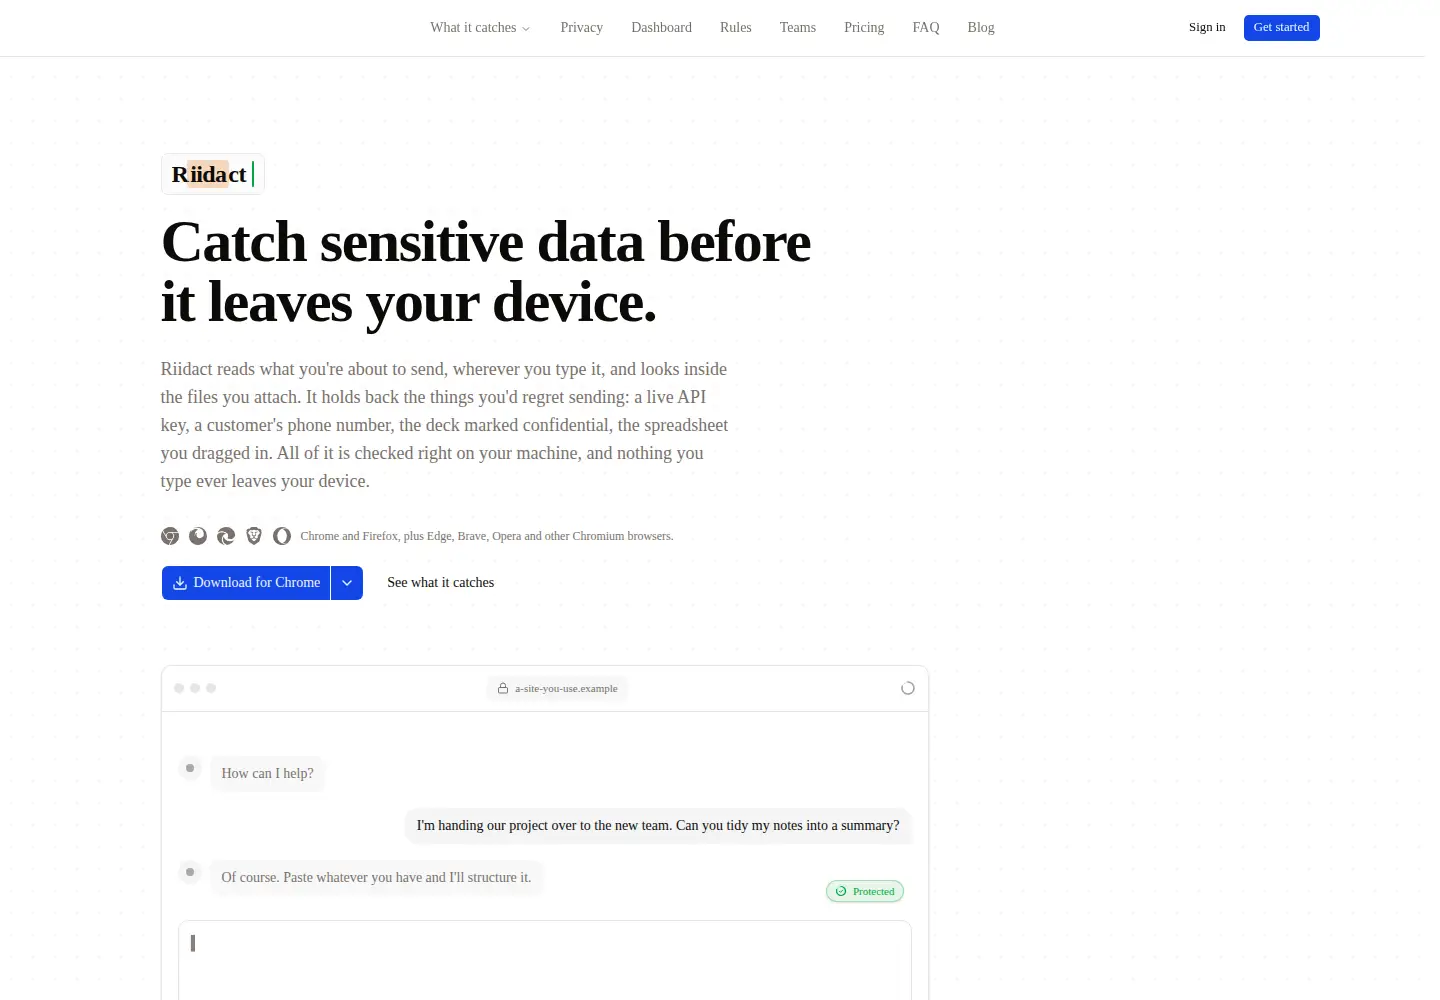Image resolution: width=1440 pixels, height=1000 pixels.
Task: Click the Get started button
Action: point(1282,28)
